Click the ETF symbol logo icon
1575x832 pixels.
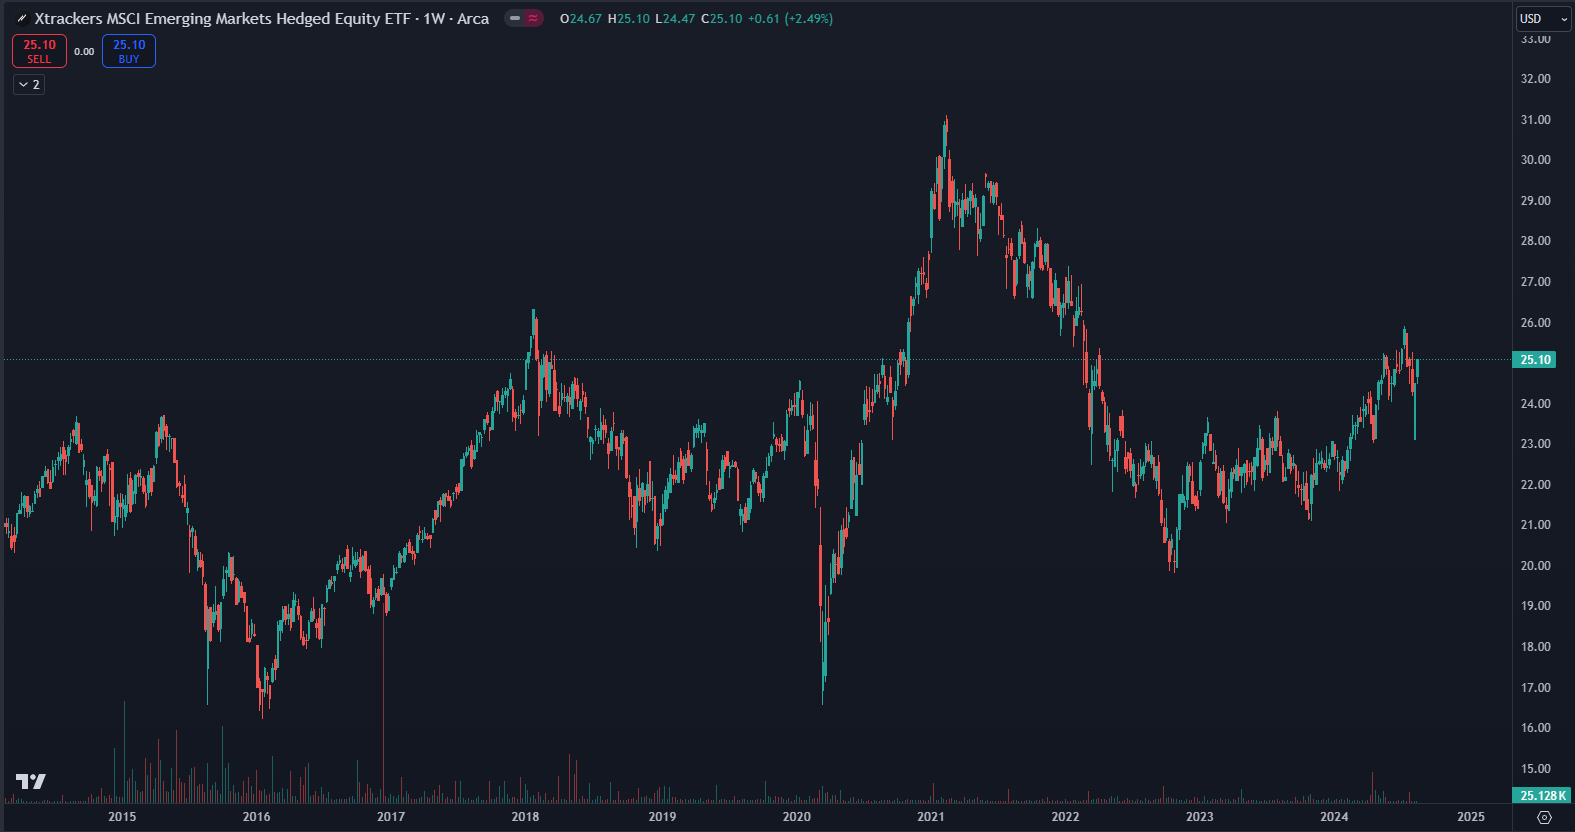pos(21,19)
